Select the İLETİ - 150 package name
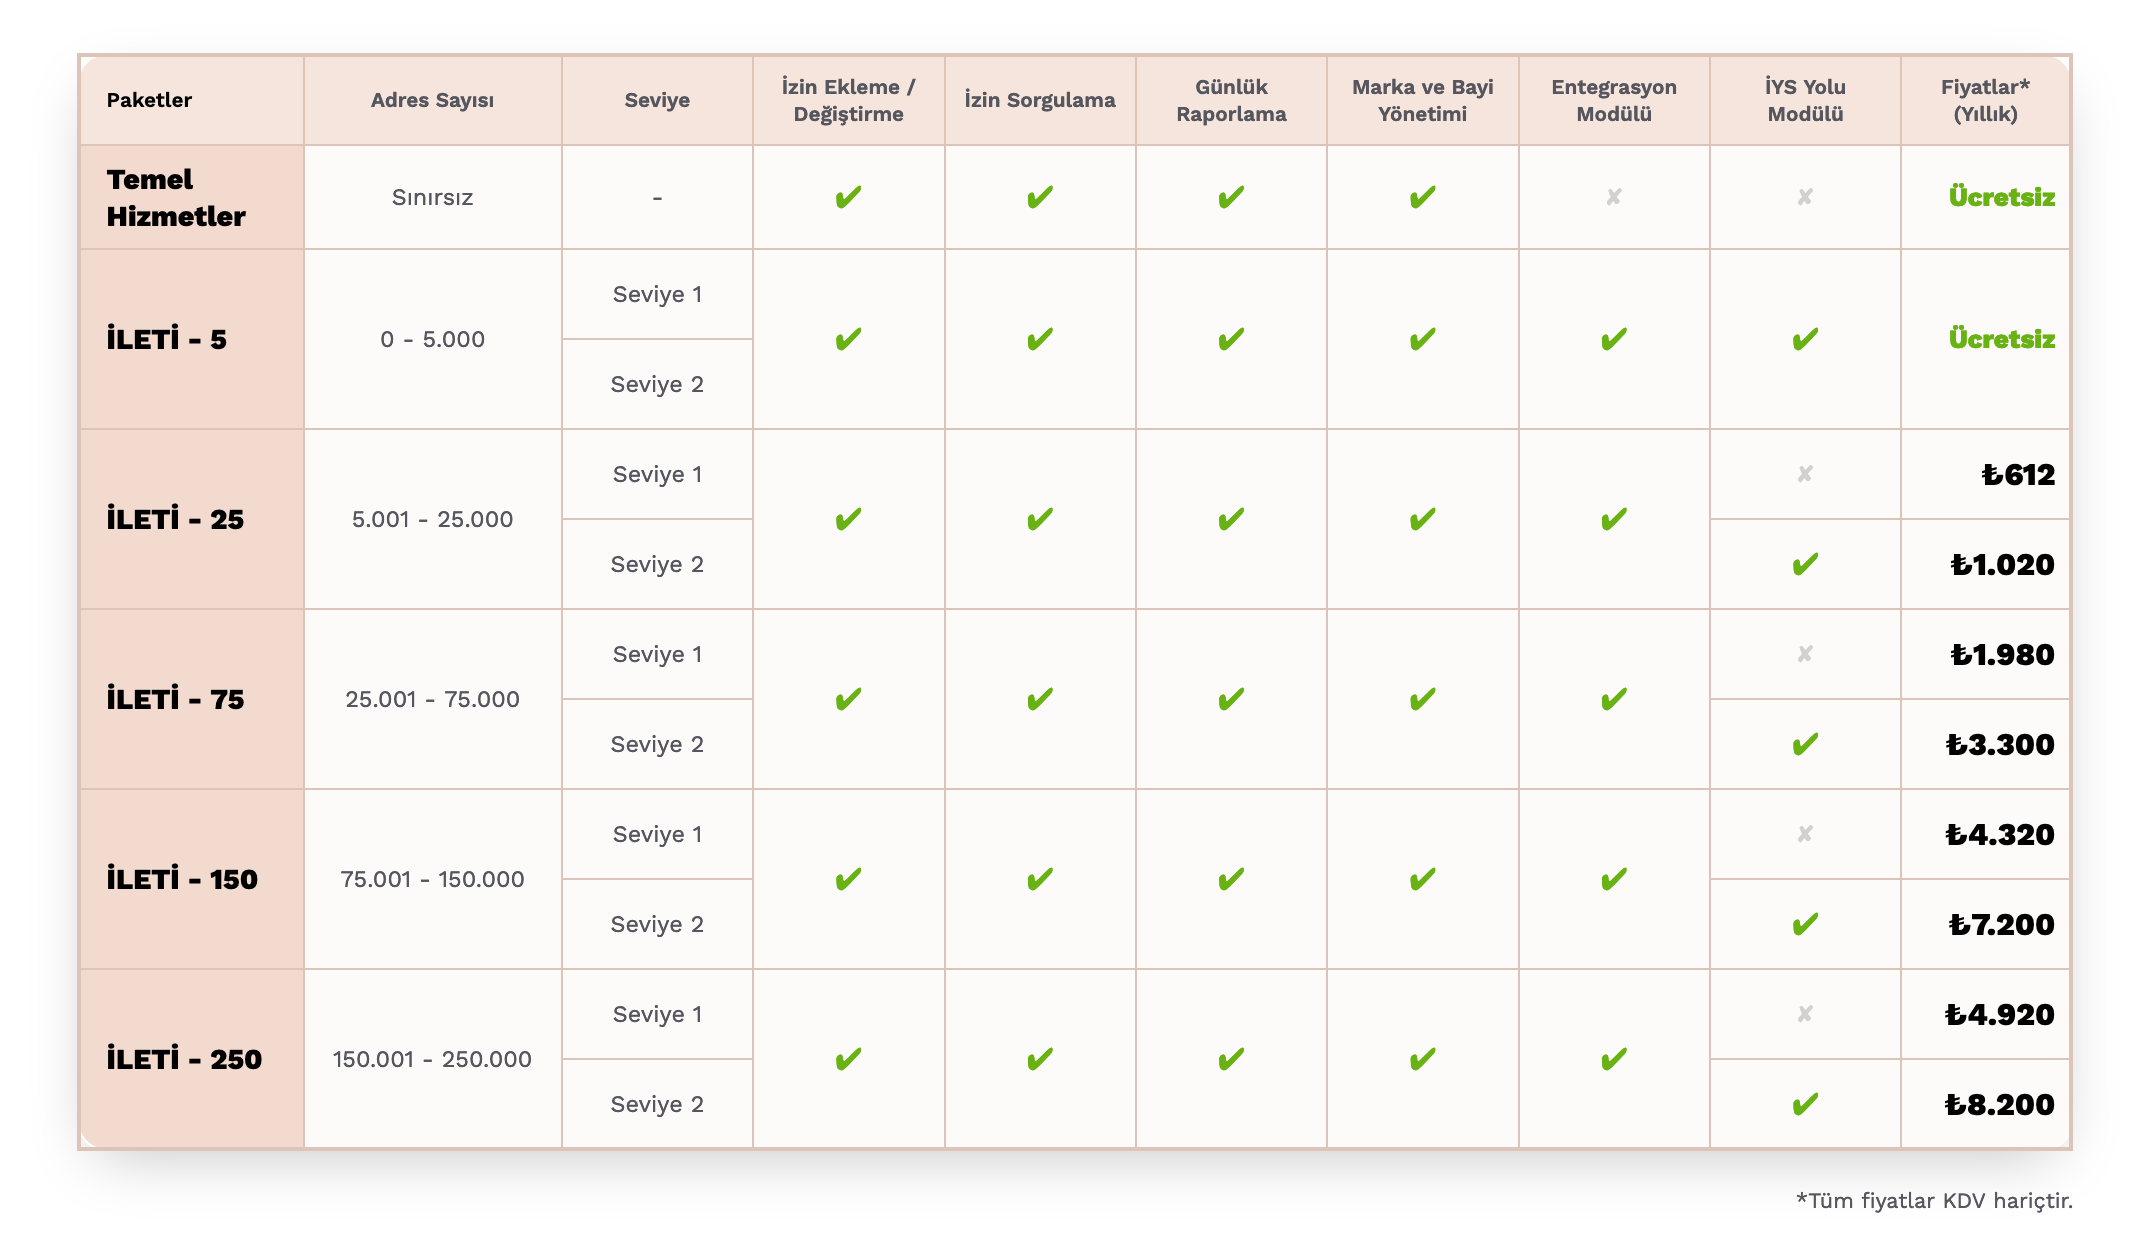 tap(182, 880)
